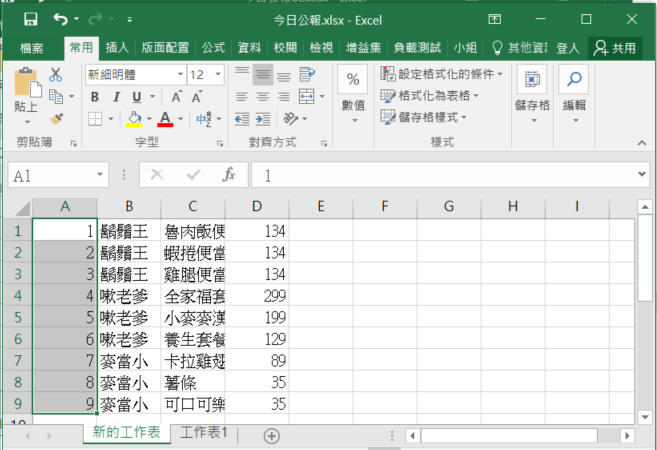Apply the yellow fill color
The height and width of the screenshot is (450, 657).
tap(134, 119)
